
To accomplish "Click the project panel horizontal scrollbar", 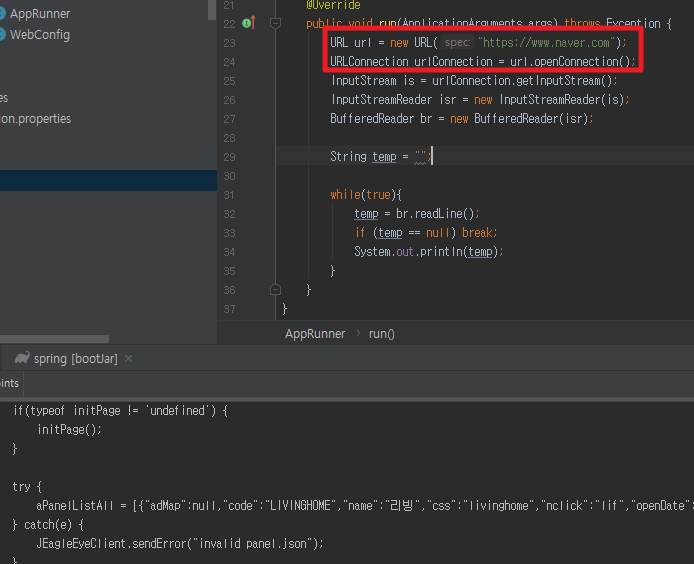I will (x=54, y=339).
